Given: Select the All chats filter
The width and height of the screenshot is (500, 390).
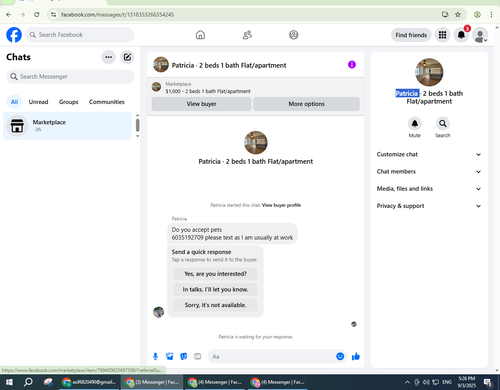Looking at the screenshot, I should tap(14, 102).
